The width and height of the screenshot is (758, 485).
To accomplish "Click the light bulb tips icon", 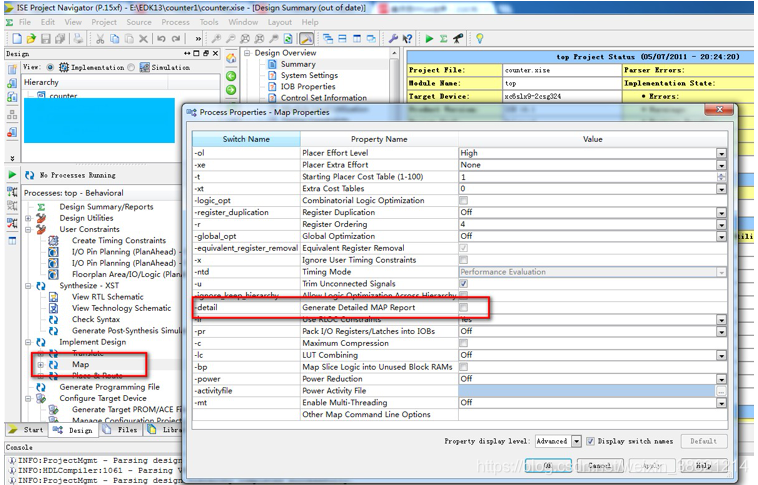I will [x=480, y=39].
